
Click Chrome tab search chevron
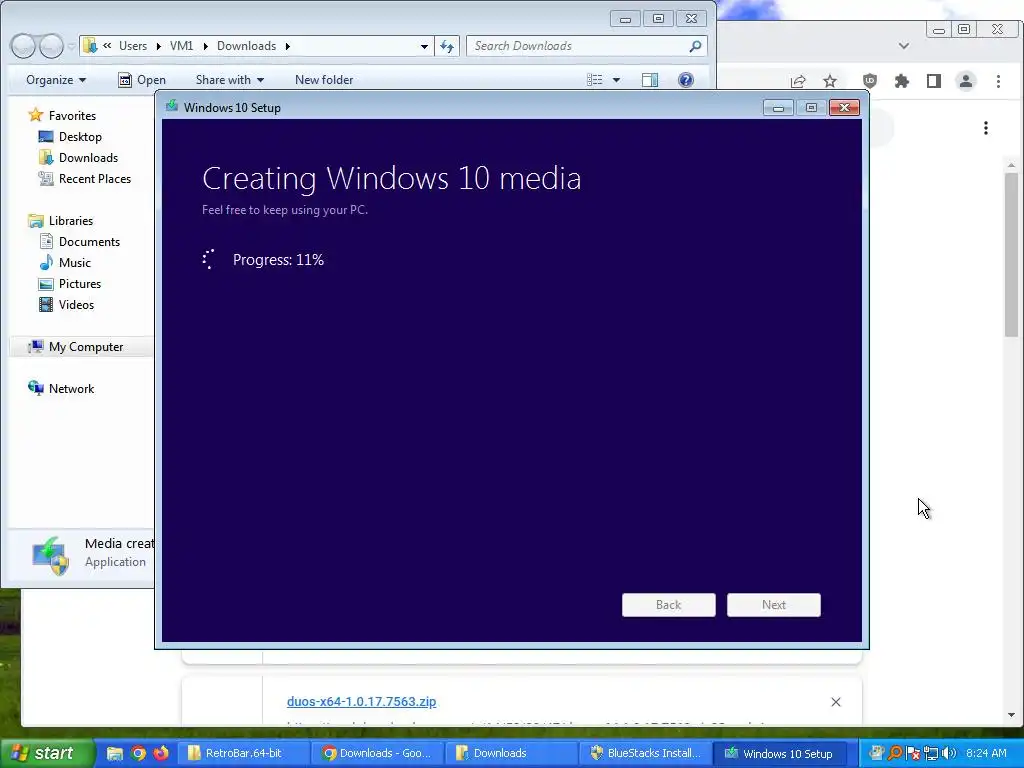coord(903,46)
